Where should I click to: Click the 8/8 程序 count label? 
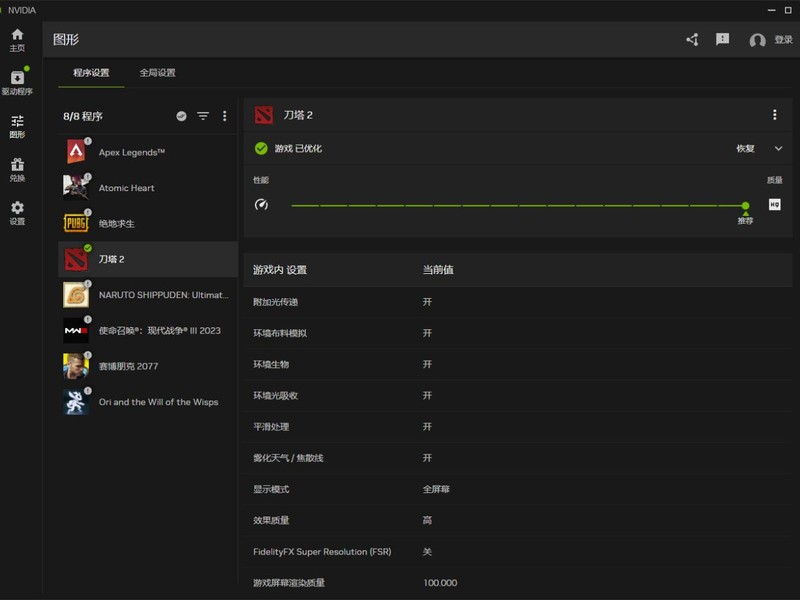point(83,116)
